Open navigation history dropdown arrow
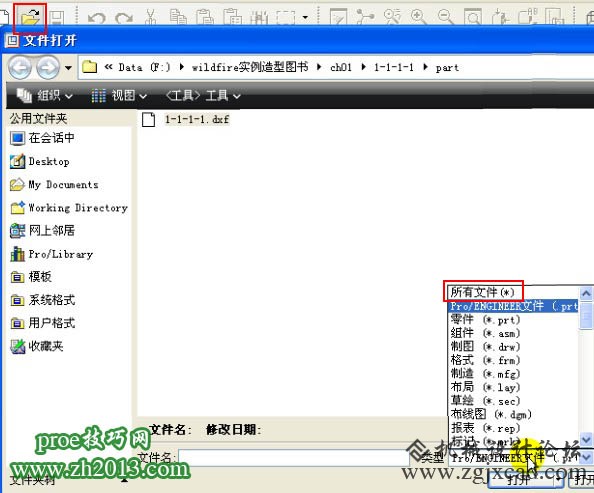This screenshot has height=493, width=594. point(68,68)
